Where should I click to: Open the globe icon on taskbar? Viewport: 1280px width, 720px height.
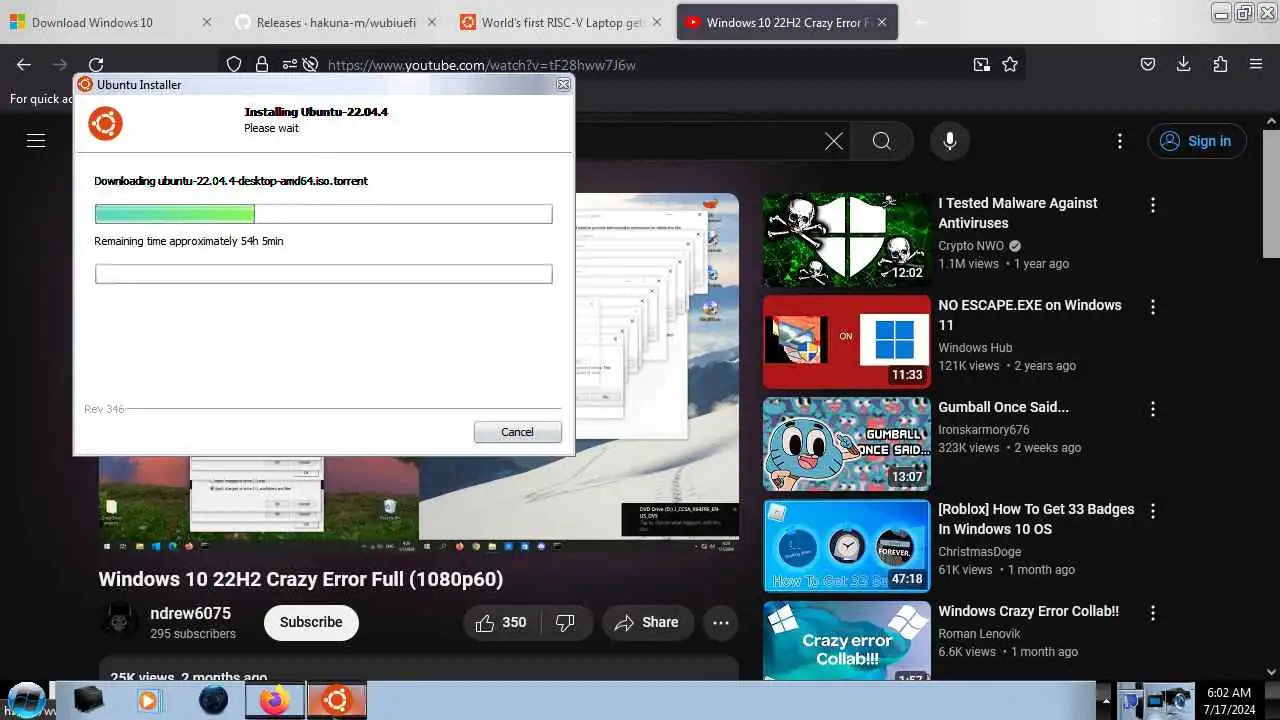pyautogui.click(x=213, y=700)
